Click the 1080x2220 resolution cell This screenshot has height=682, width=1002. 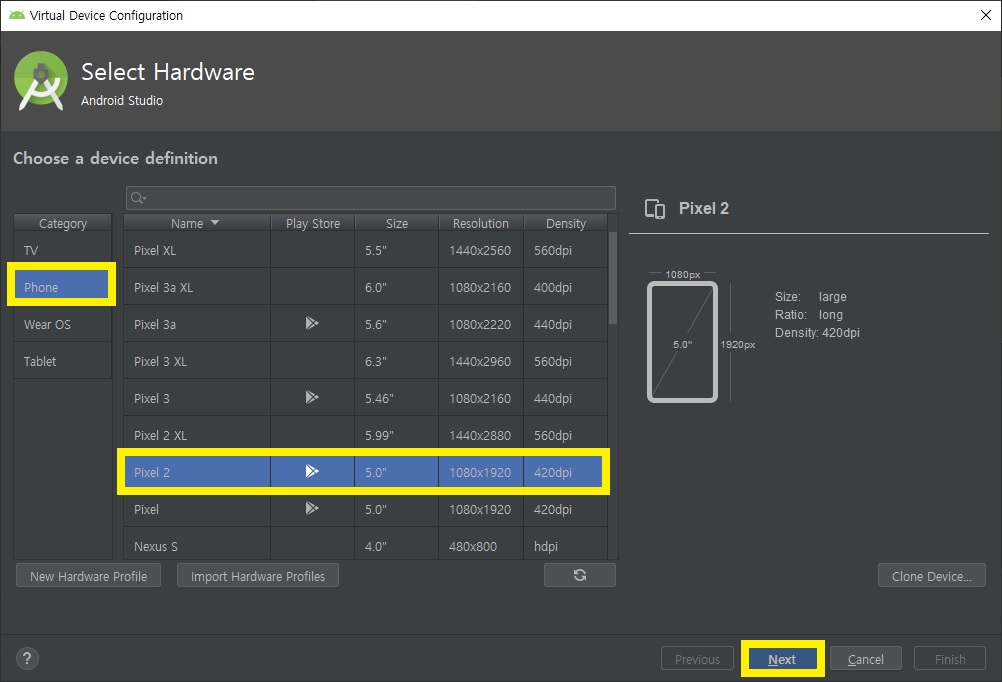point(480,324)
